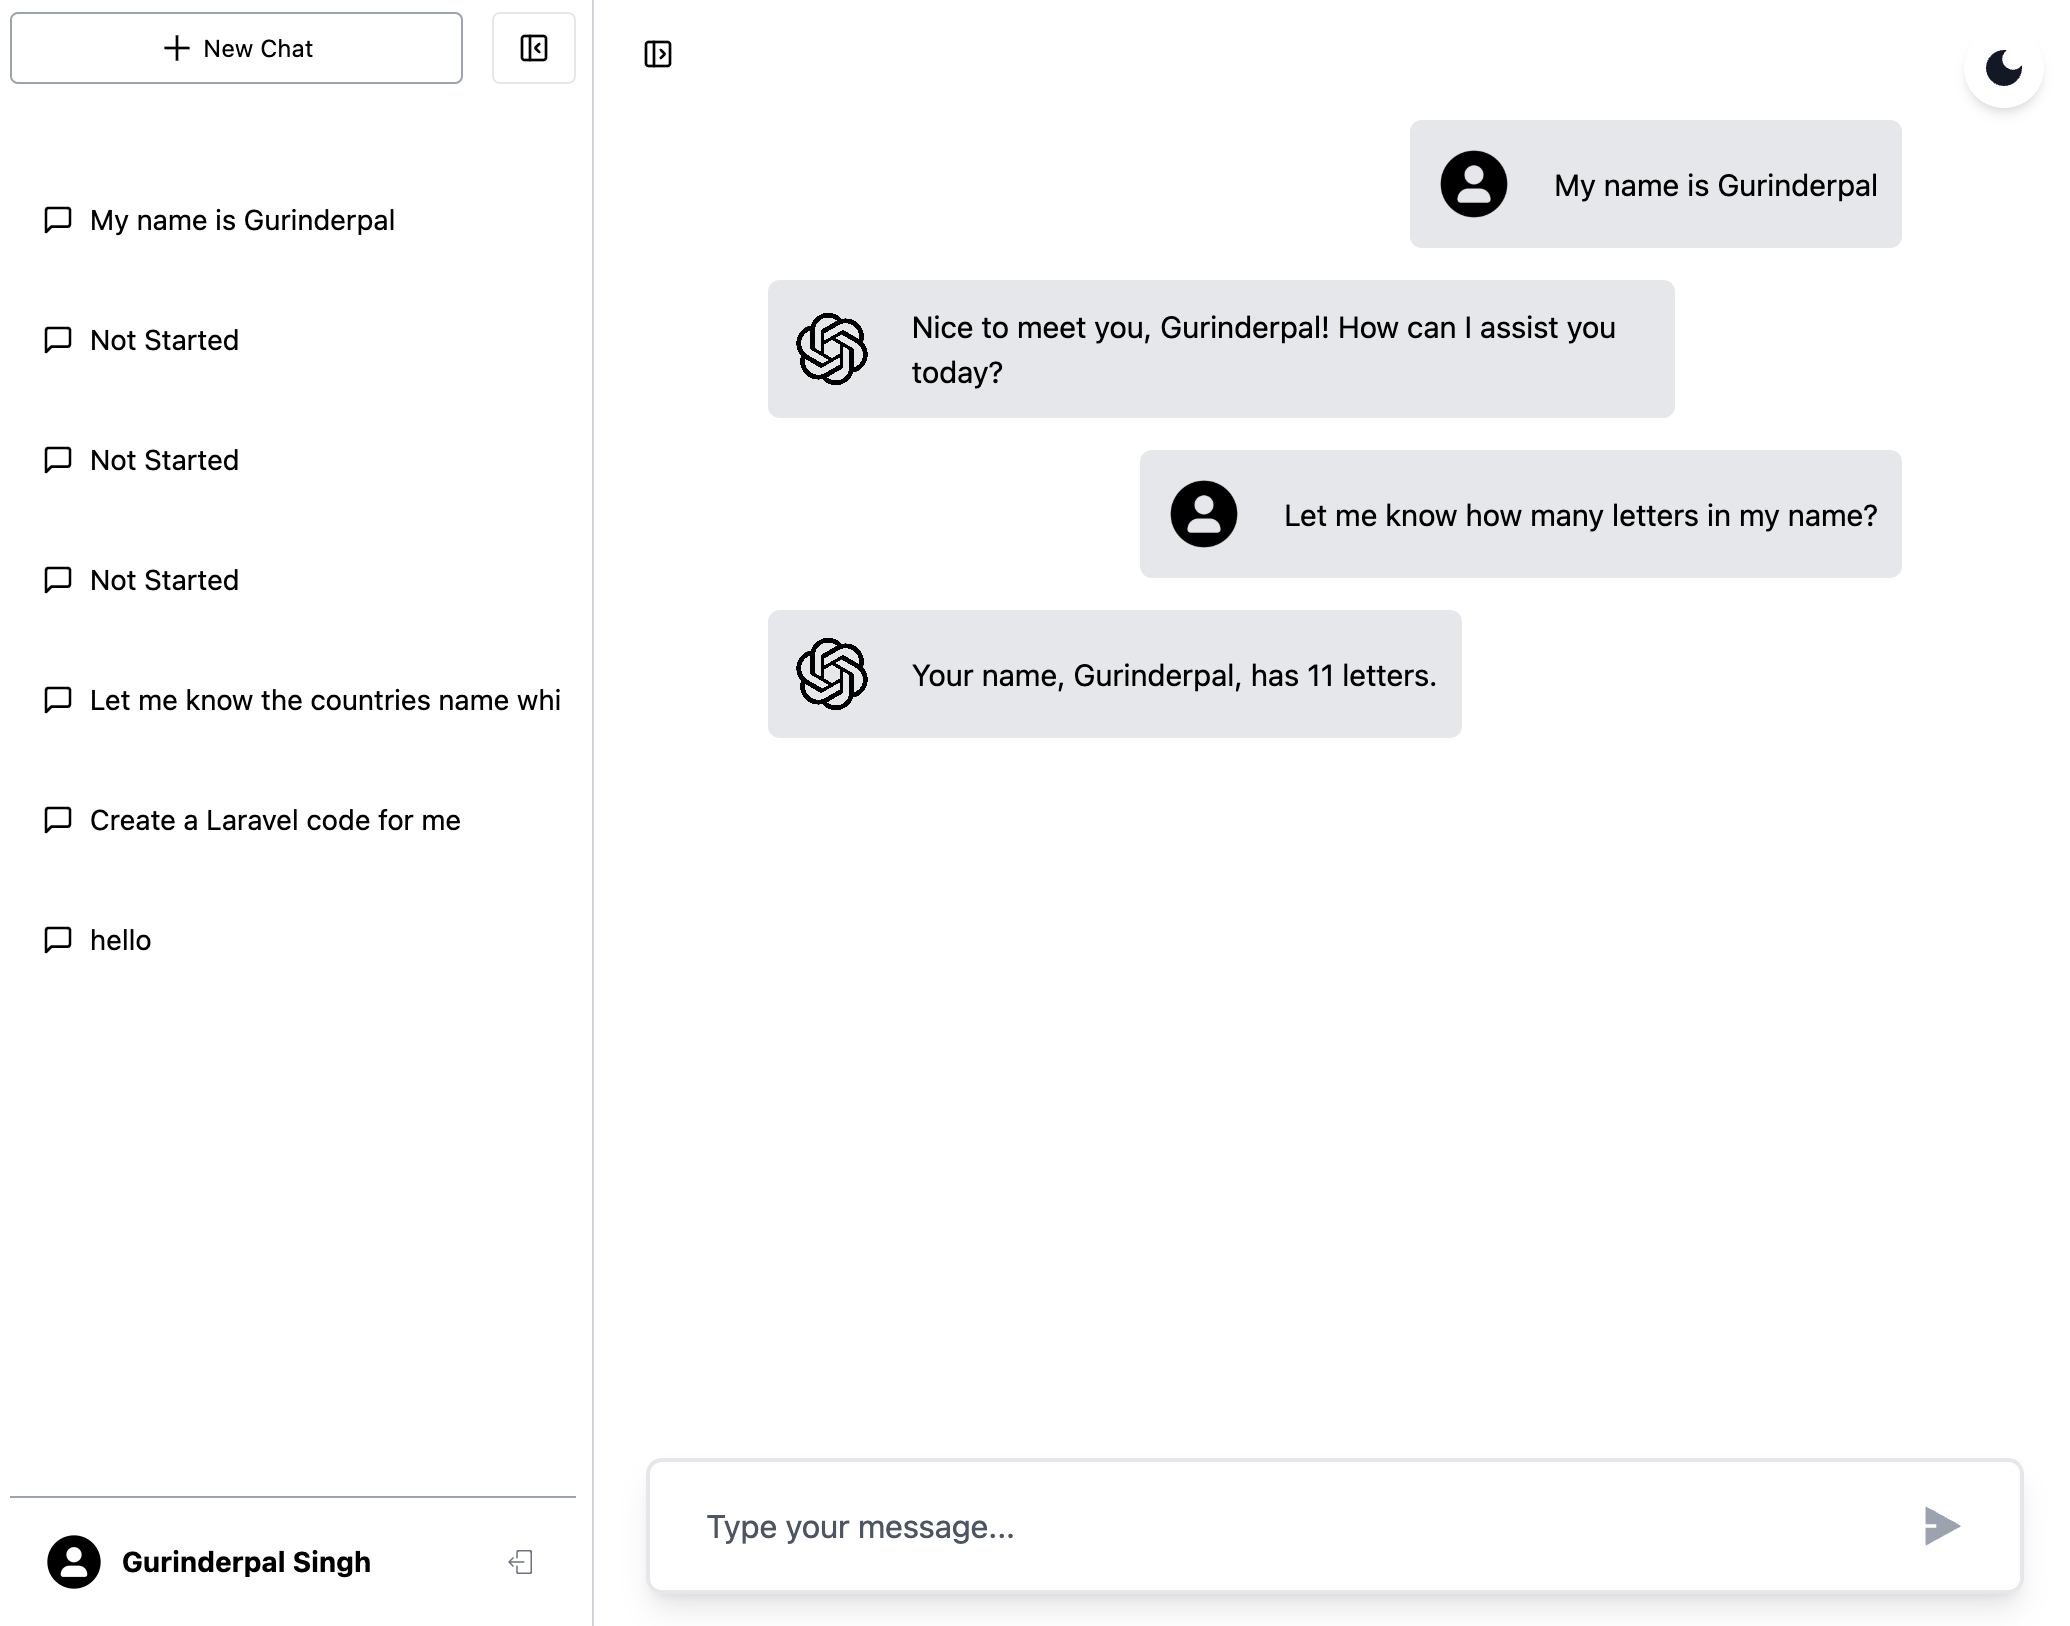The height and width of the screenshot is (1626, 2070).
Task: Click 'Your name, Gurinderpal, has 11 letters.' text
Action: (1174, 675)
